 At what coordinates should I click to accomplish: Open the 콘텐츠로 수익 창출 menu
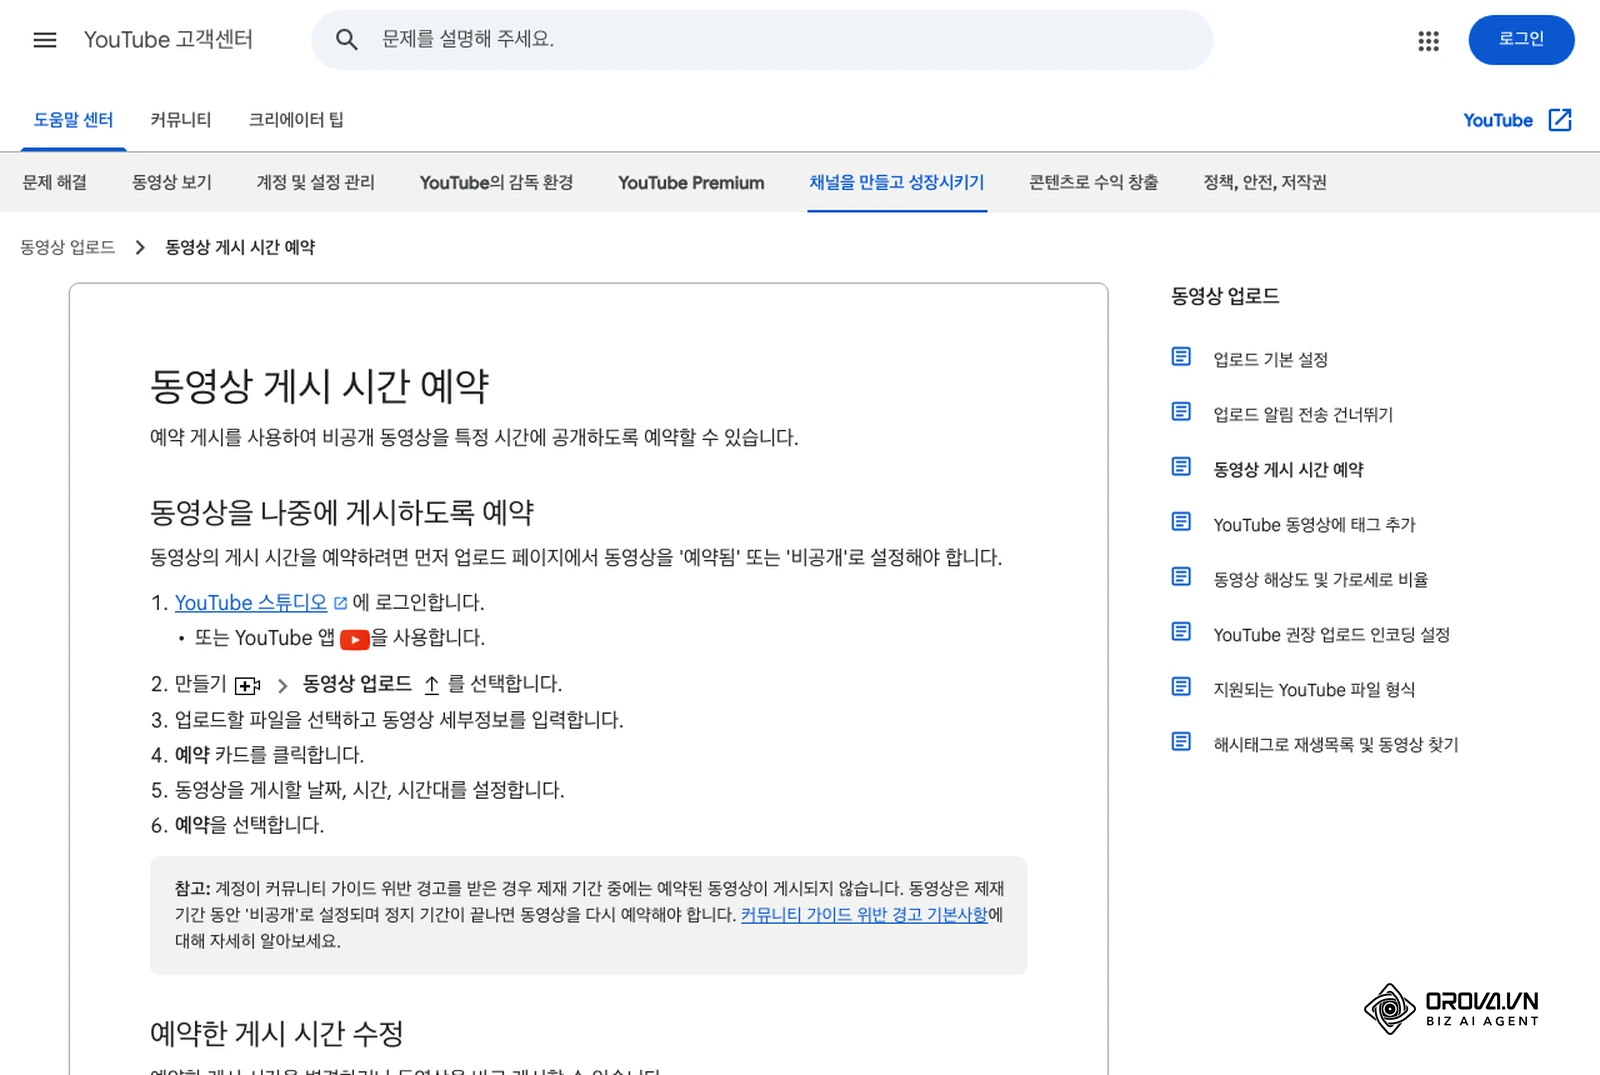(1094, 182)
